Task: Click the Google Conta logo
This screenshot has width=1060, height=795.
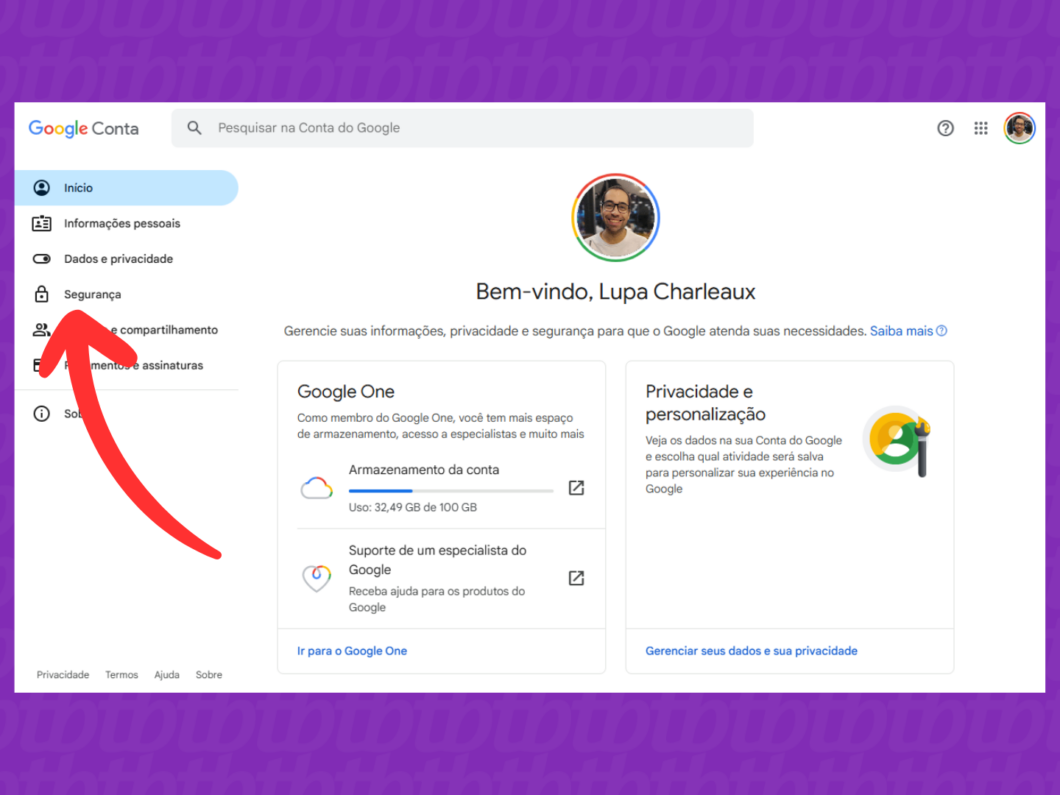Action: pos(83,128)
